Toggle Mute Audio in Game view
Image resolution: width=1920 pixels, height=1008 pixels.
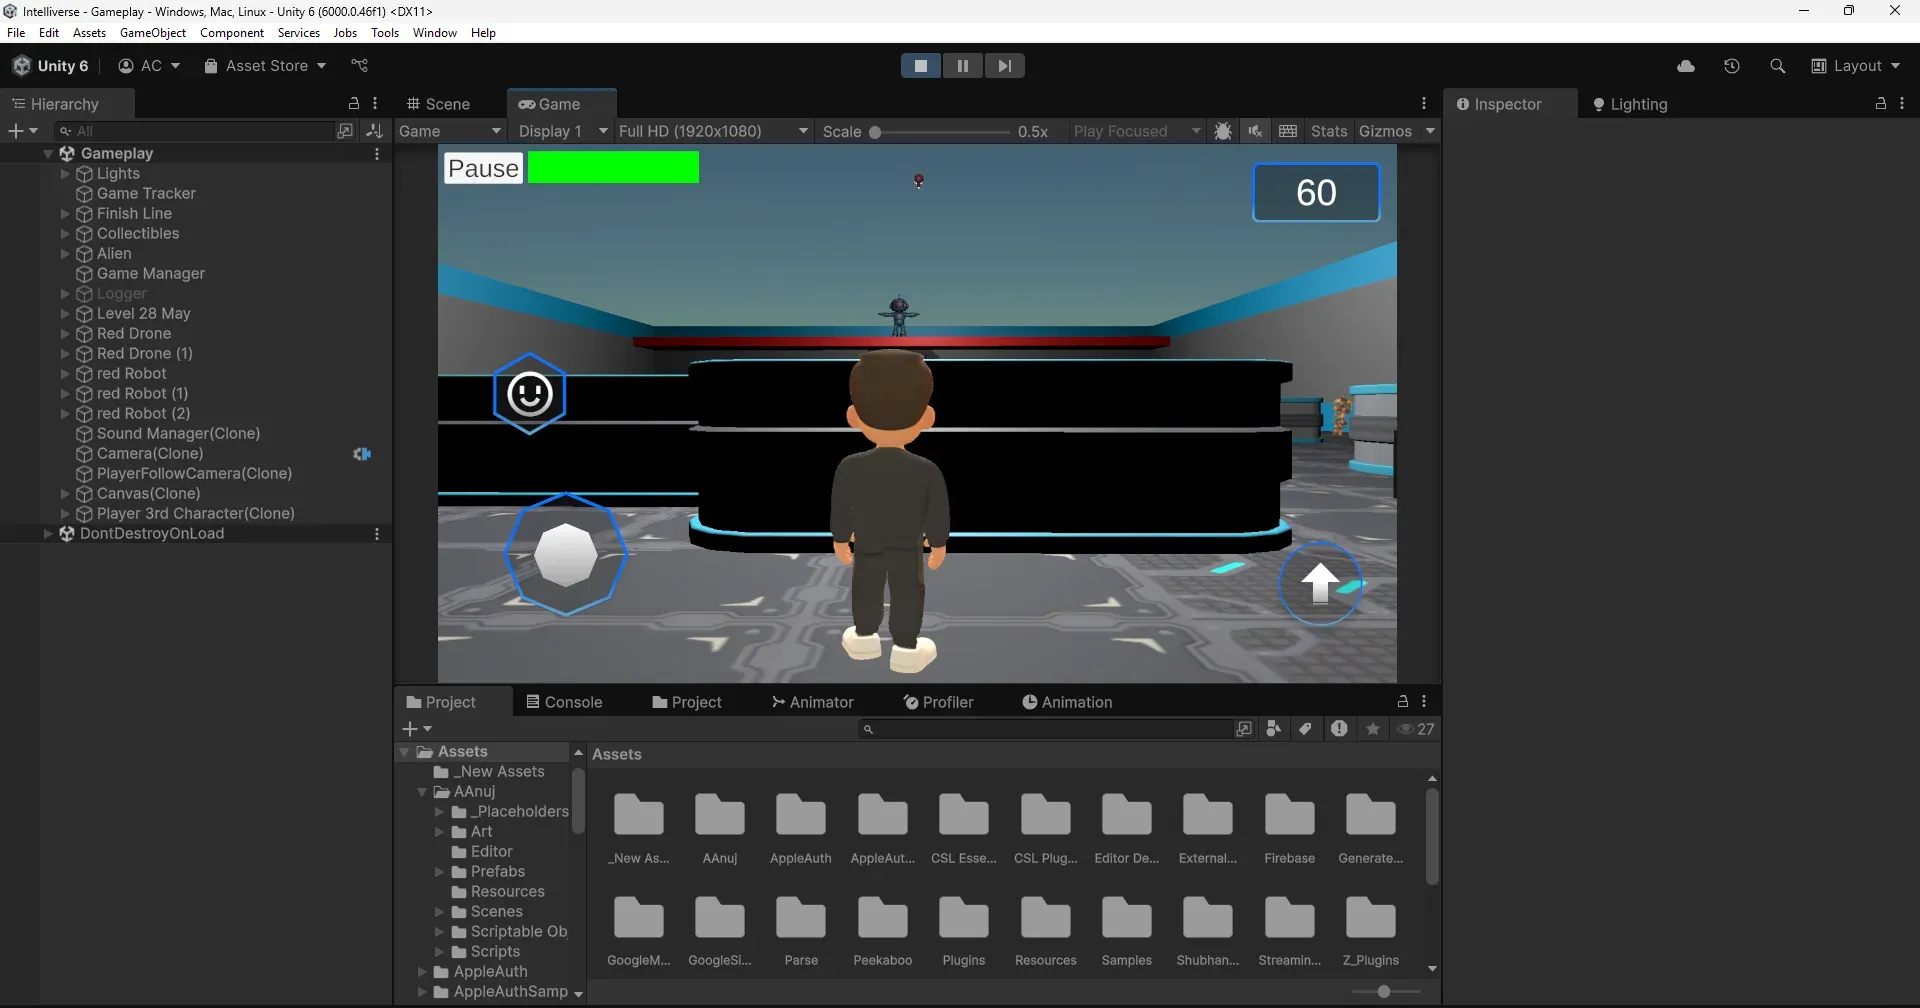click(1255, 131)
